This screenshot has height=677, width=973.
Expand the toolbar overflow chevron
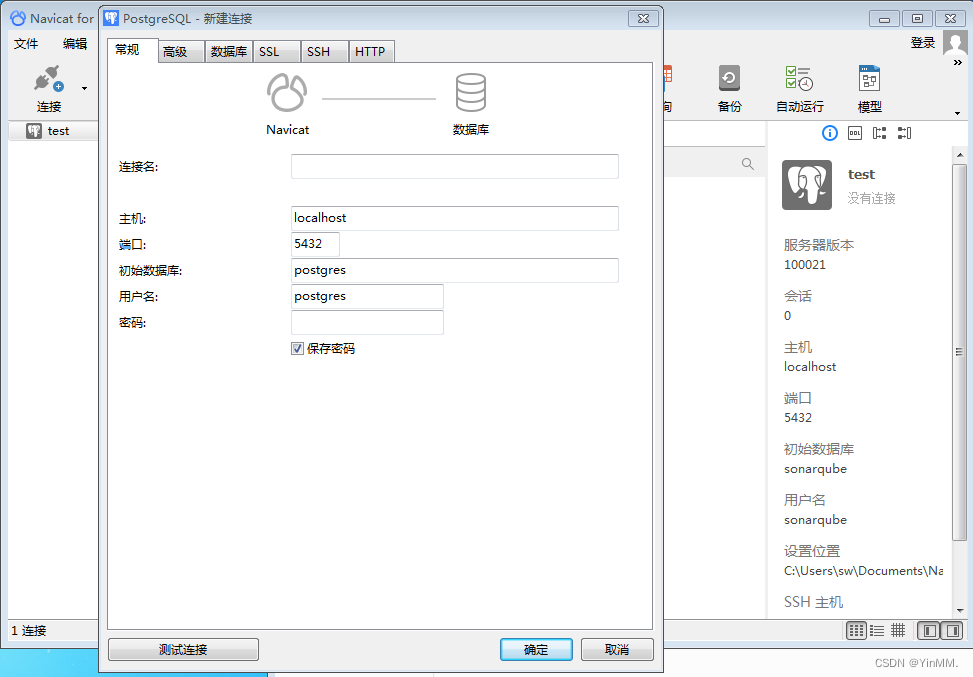click(x=957, y=63)
